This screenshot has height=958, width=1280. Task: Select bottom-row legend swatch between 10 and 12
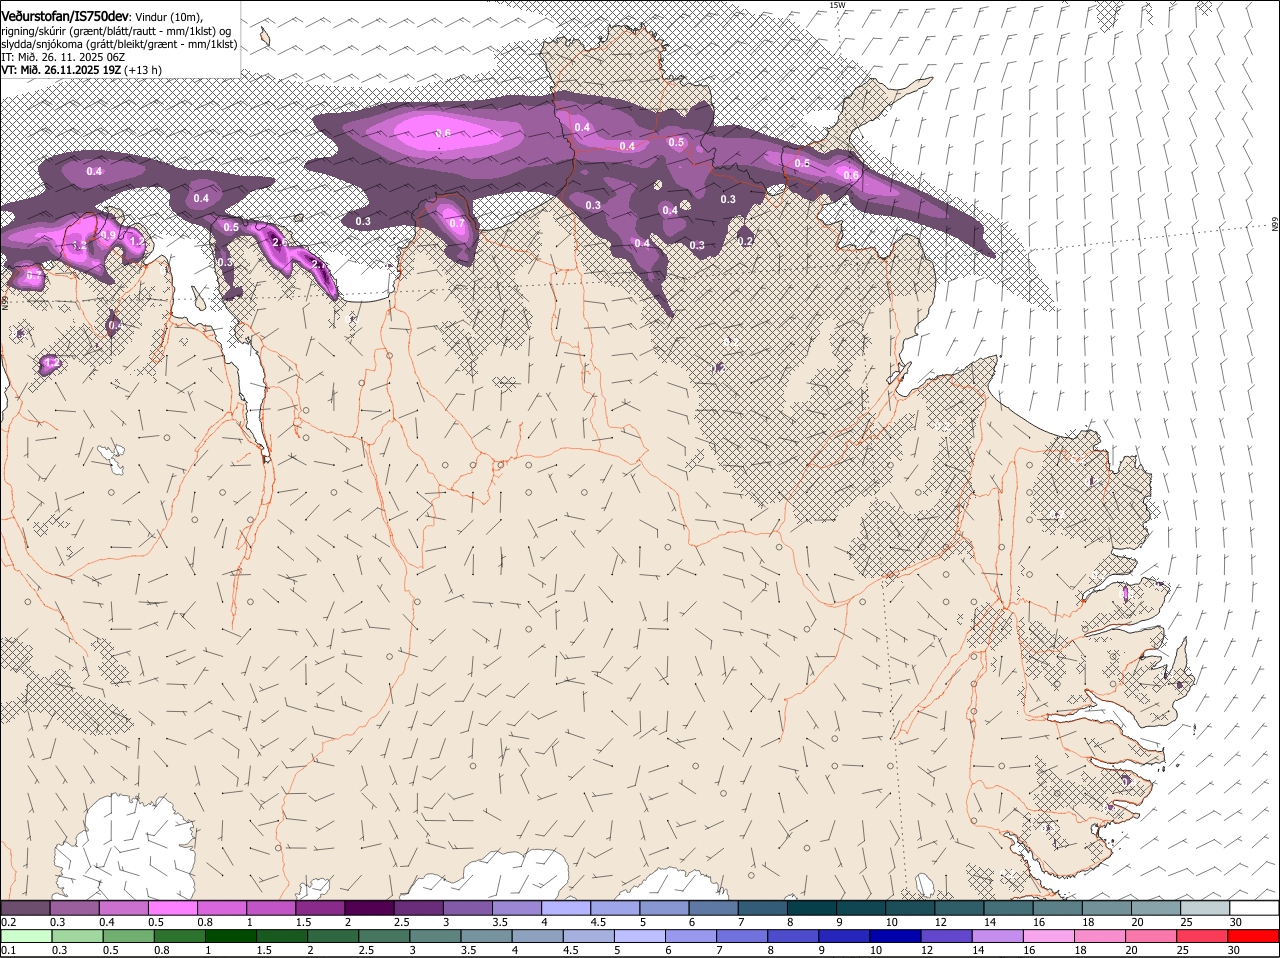[x=894, y=936]
